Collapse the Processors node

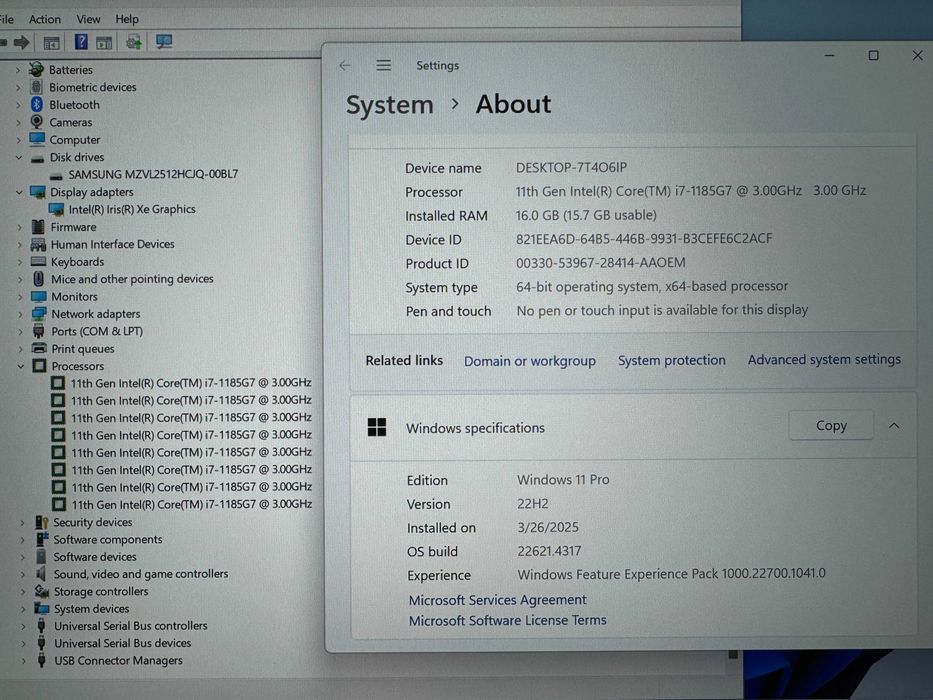click(x=21, y=366)
